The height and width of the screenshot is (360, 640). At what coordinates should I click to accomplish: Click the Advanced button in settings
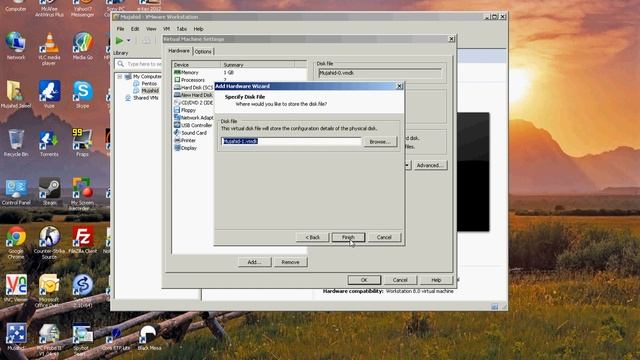coord(430,165)
